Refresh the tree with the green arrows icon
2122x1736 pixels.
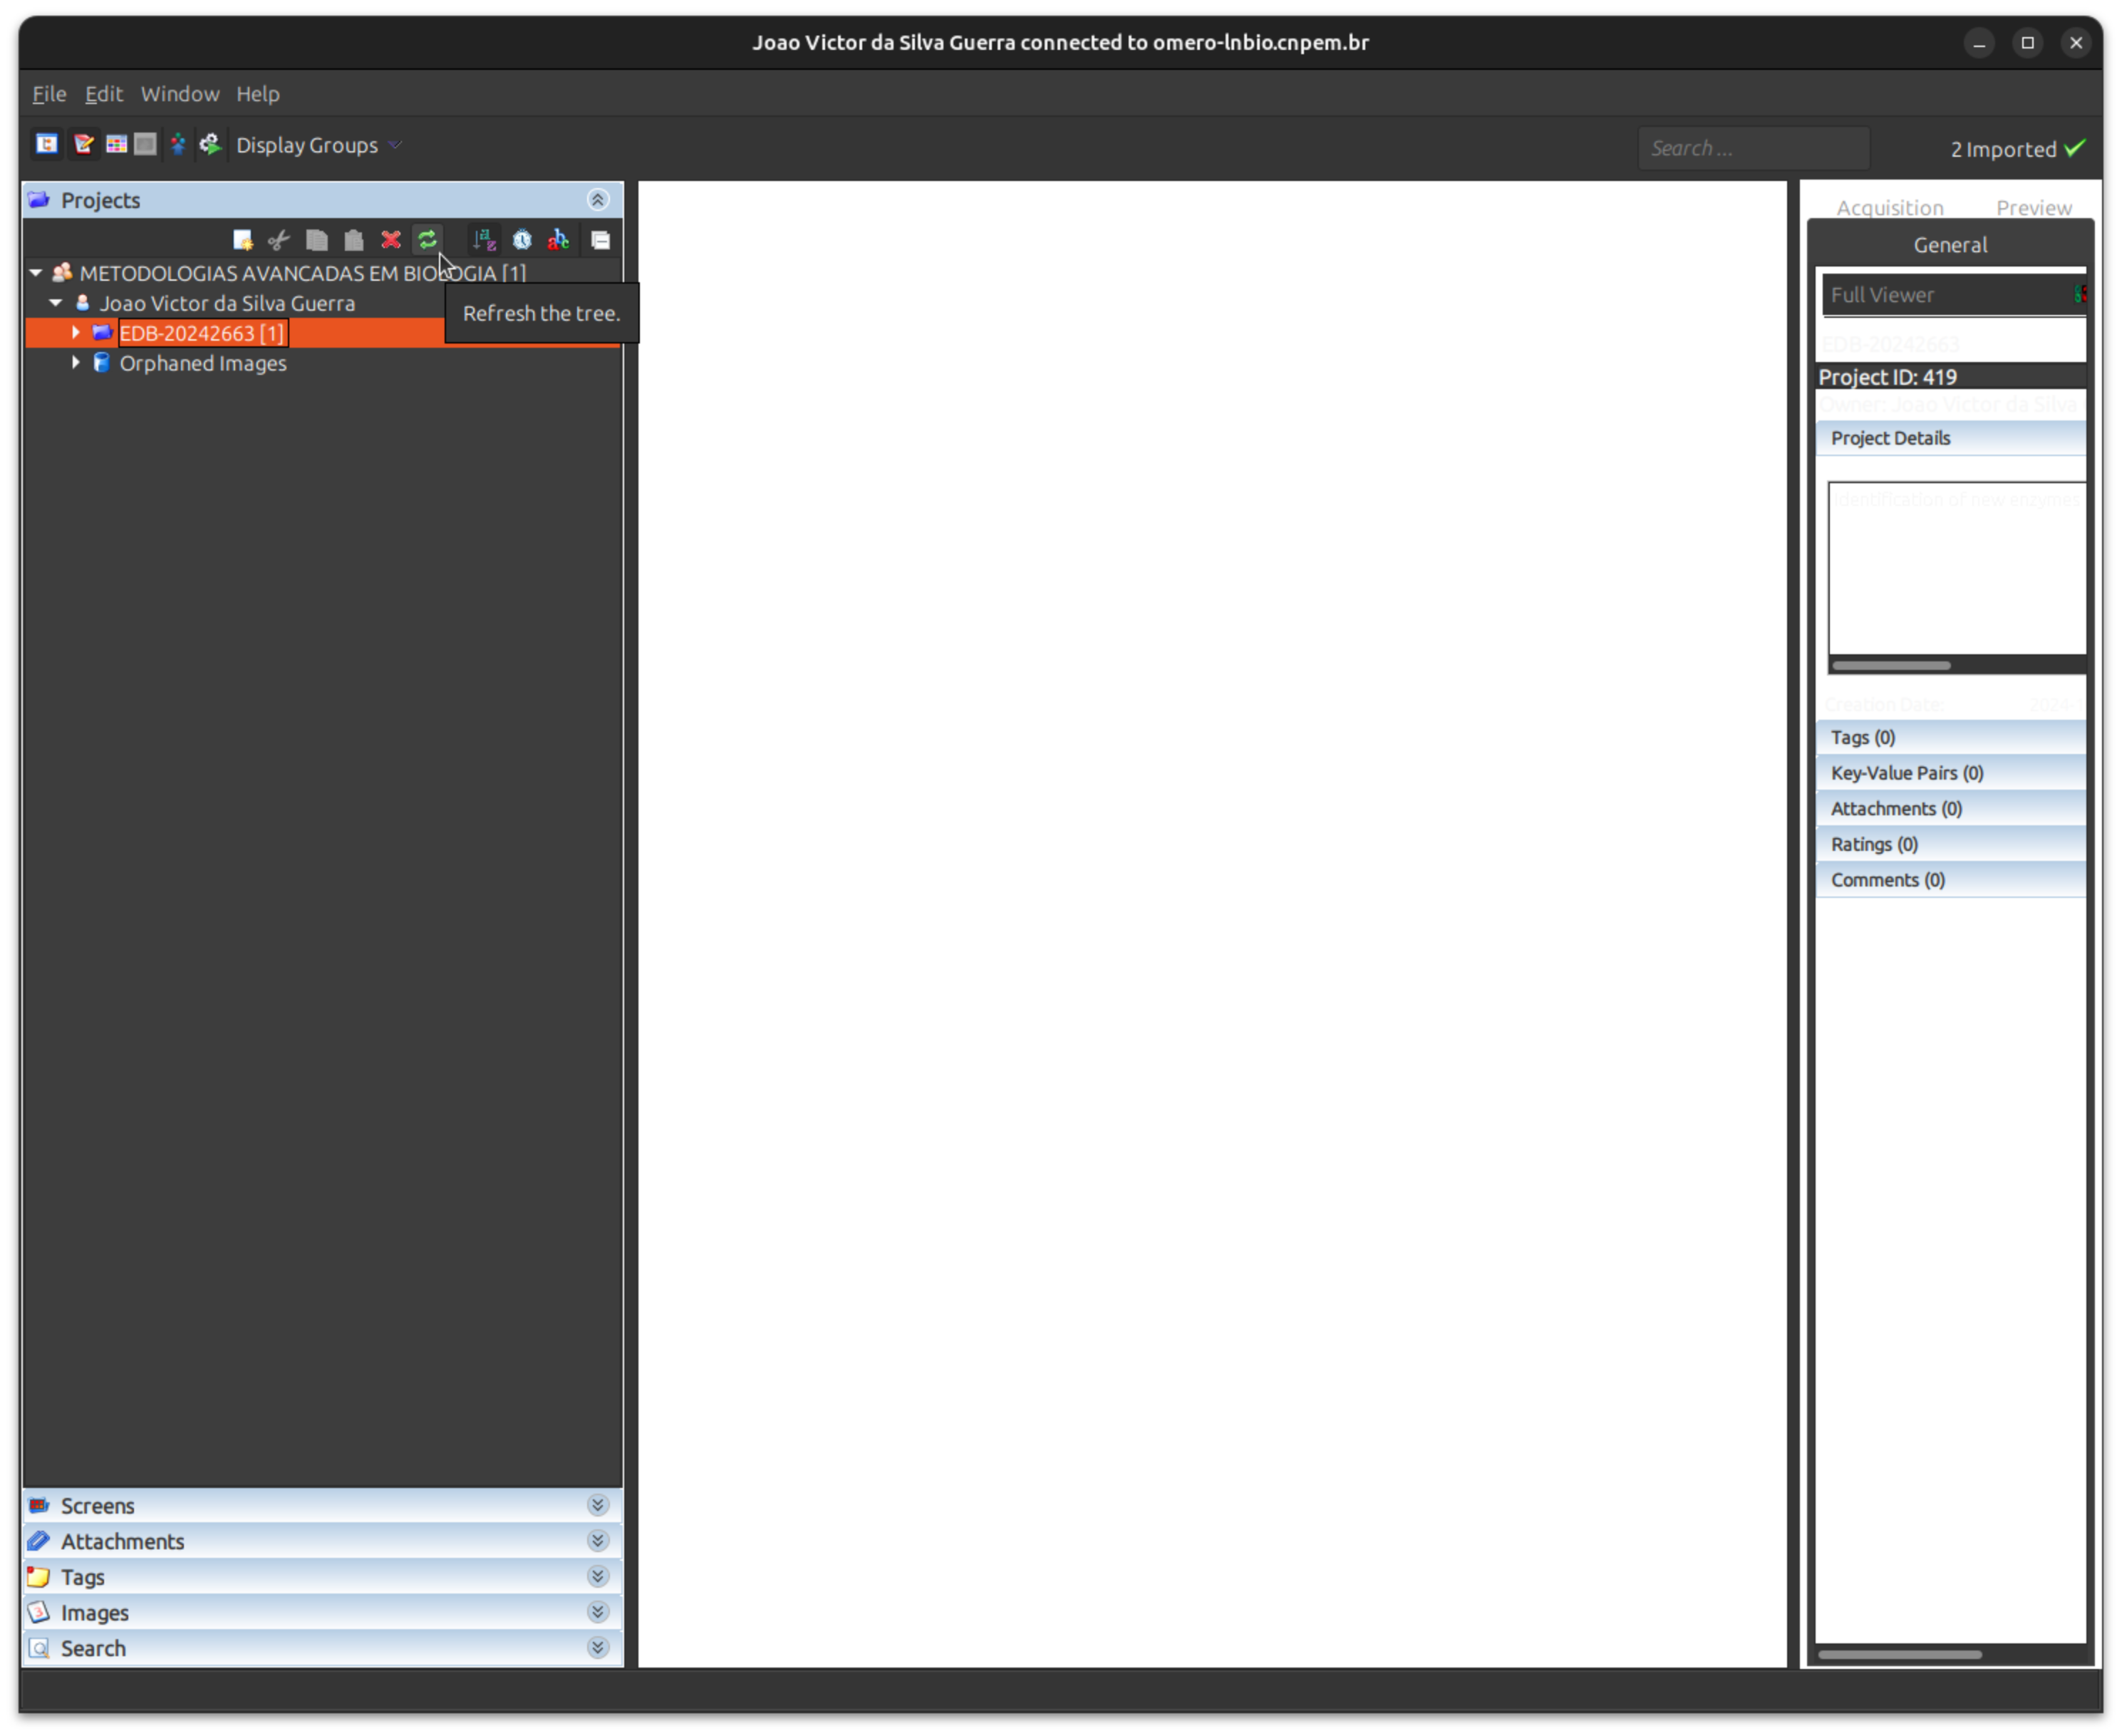[x=428, y=240]
